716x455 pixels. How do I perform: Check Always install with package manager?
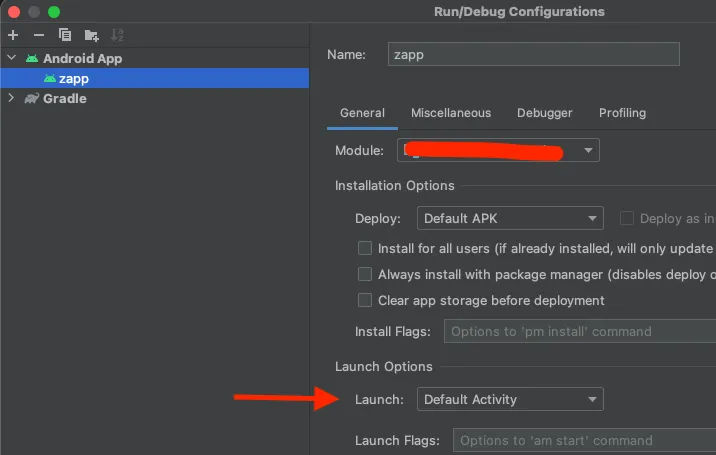point(365,274)
